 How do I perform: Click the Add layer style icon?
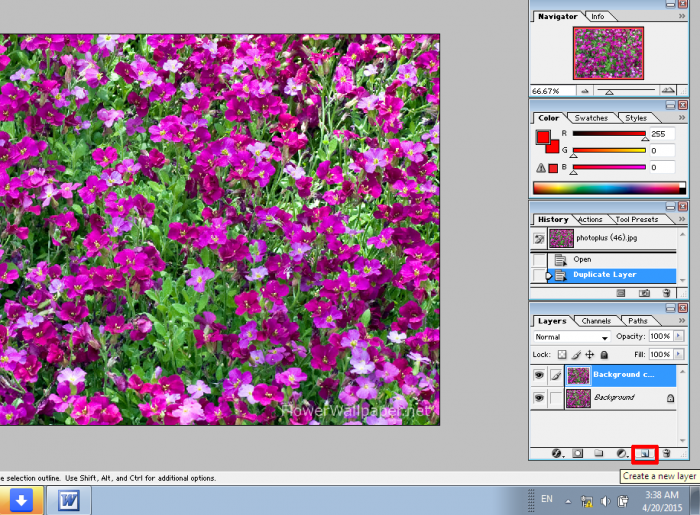pos(557,453)
